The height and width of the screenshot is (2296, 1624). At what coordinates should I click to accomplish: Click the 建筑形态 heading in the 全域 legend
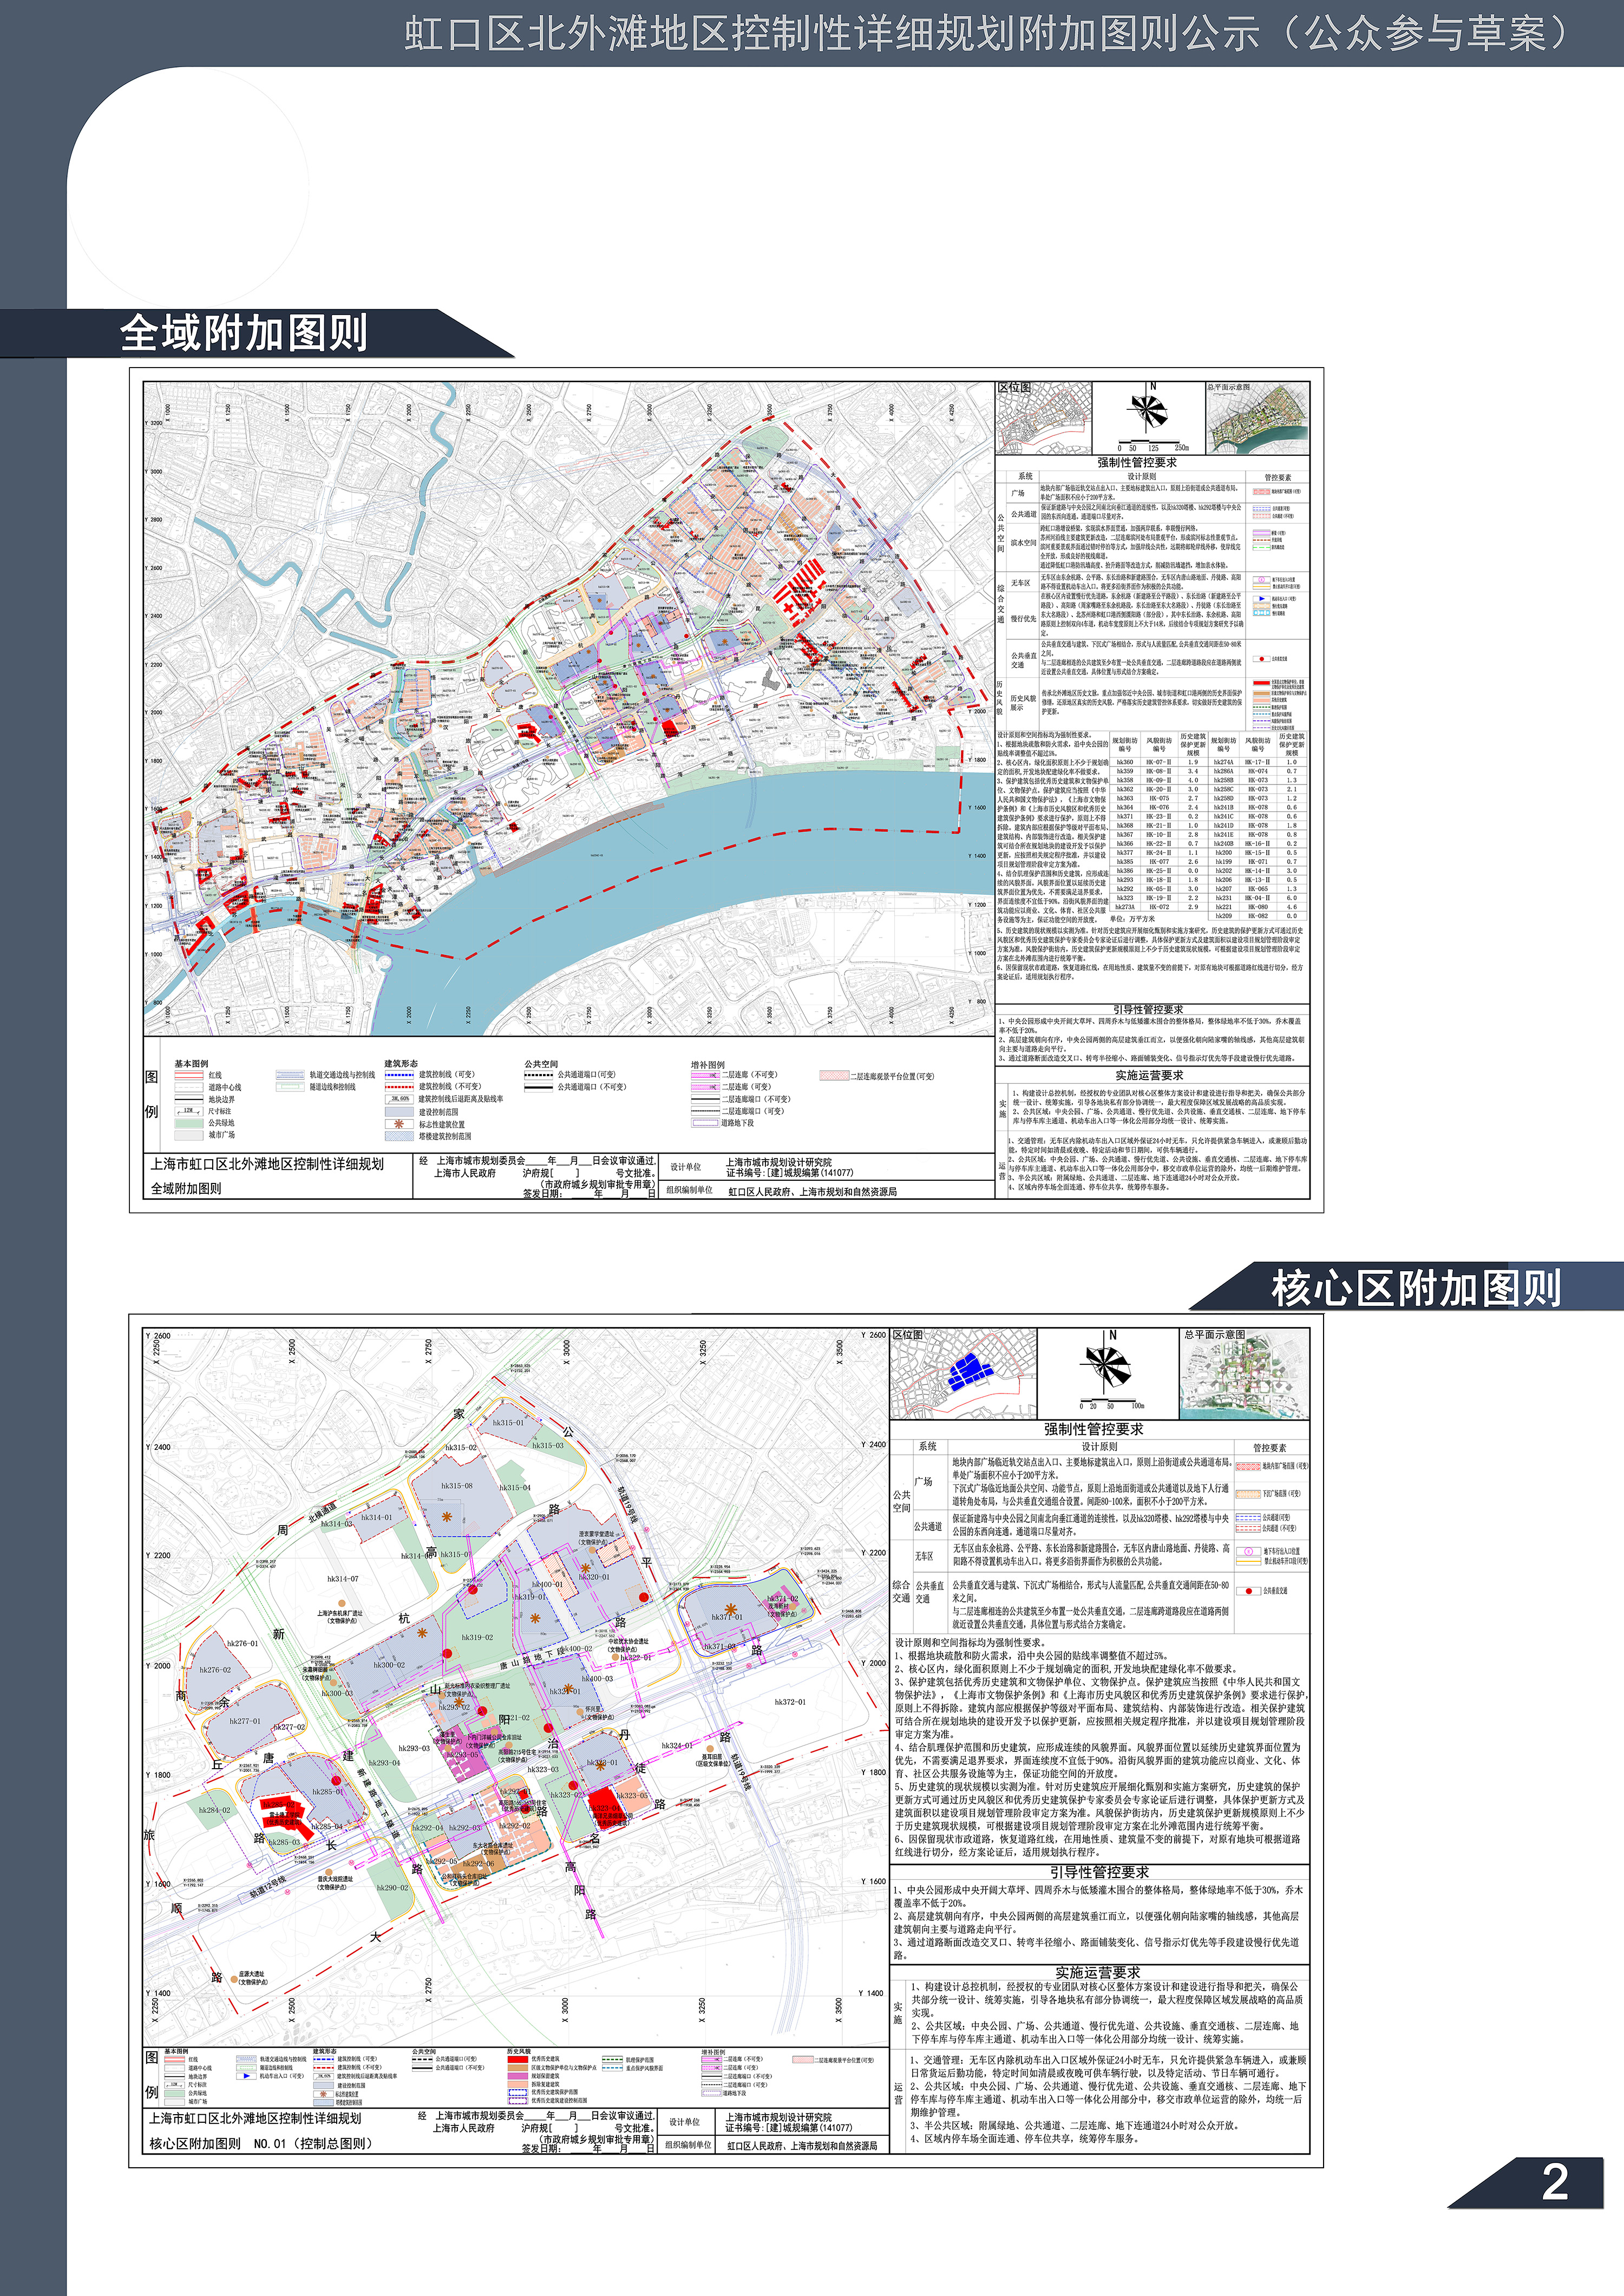pos(401,1064)
